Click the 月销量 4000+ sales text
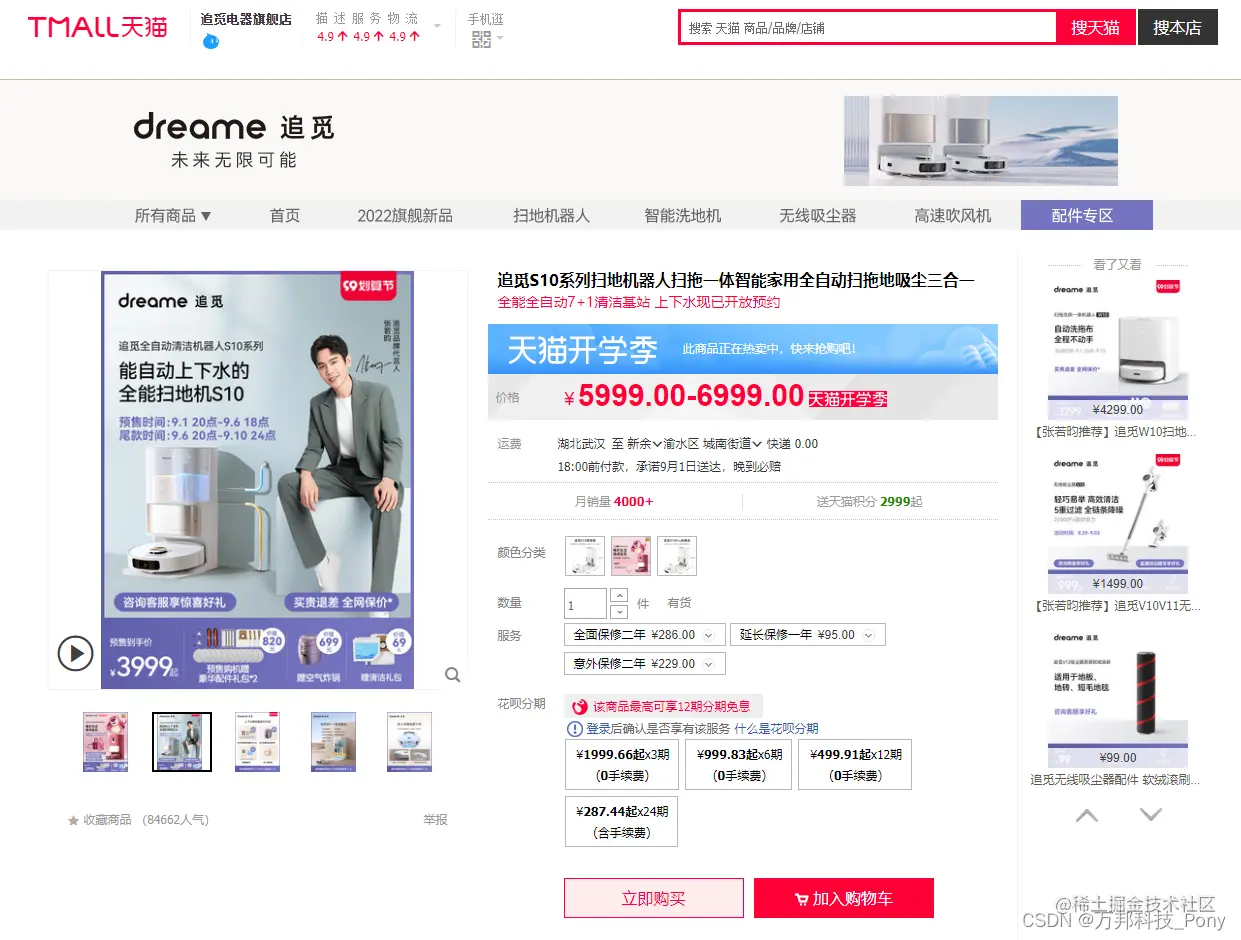The image size is (1241, 940). [x=613, y=502]
